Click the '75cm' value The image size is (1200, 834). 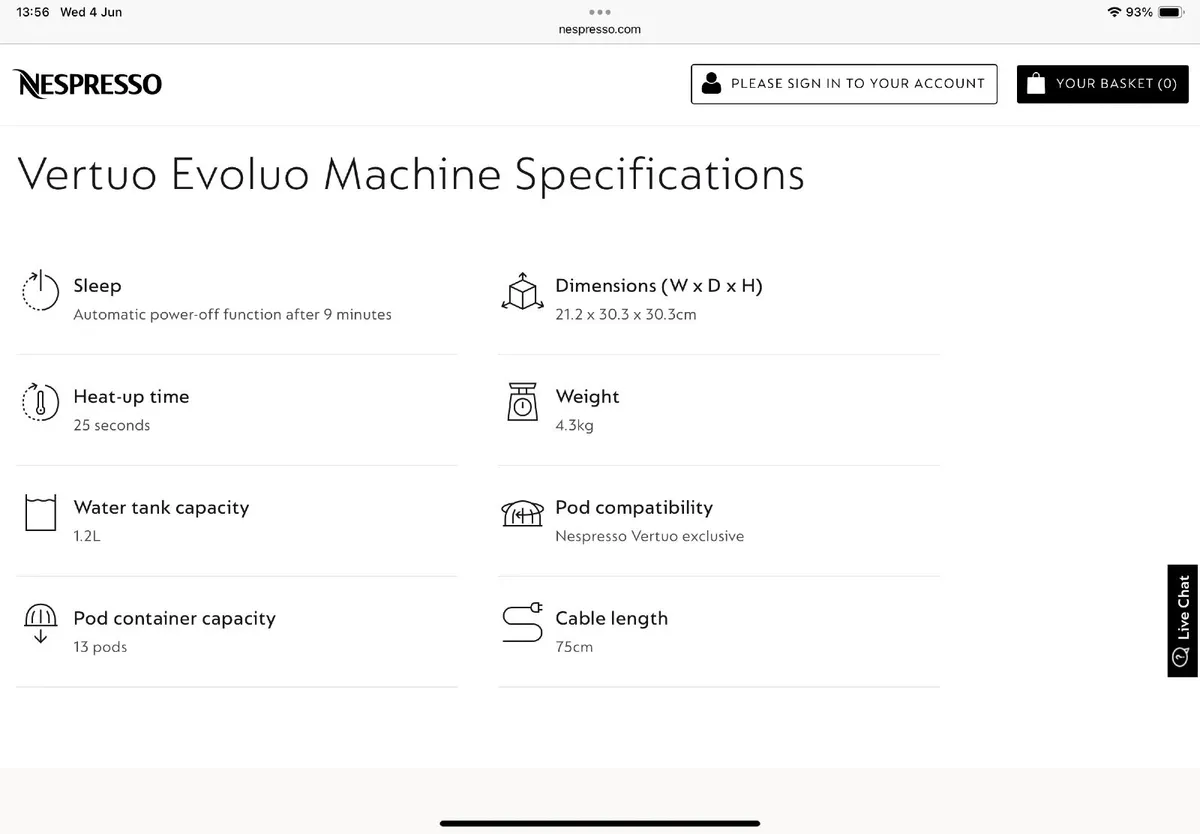pos(574,647)
